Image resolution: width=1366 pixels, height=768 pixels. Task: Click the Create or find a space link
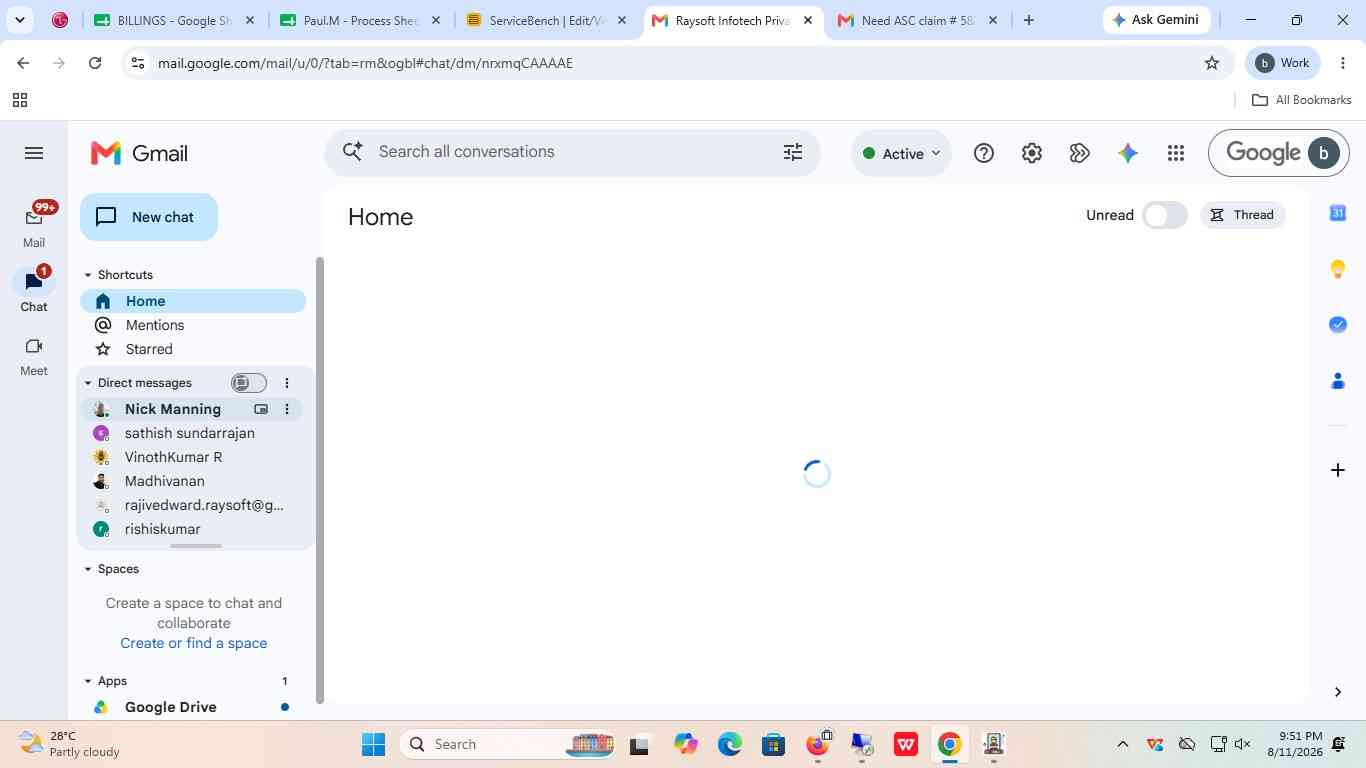(194, 643)
